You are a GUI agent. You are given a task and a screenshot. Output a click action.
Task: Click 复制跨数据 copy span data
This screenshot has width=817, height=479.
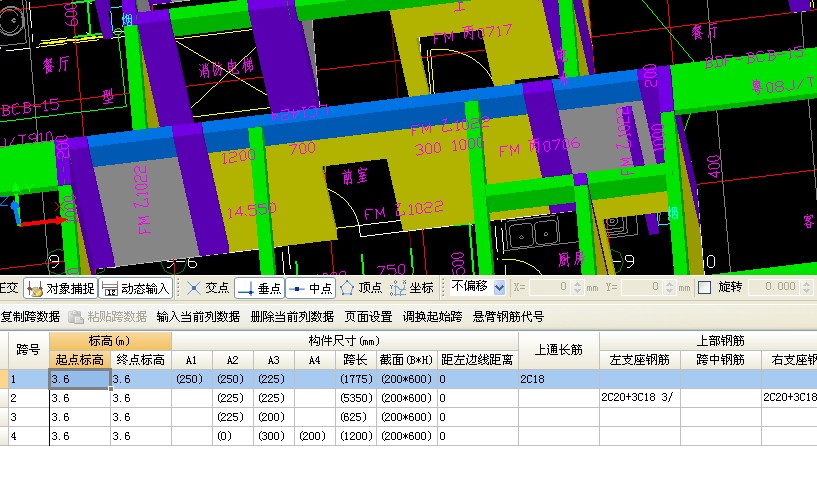30,316
